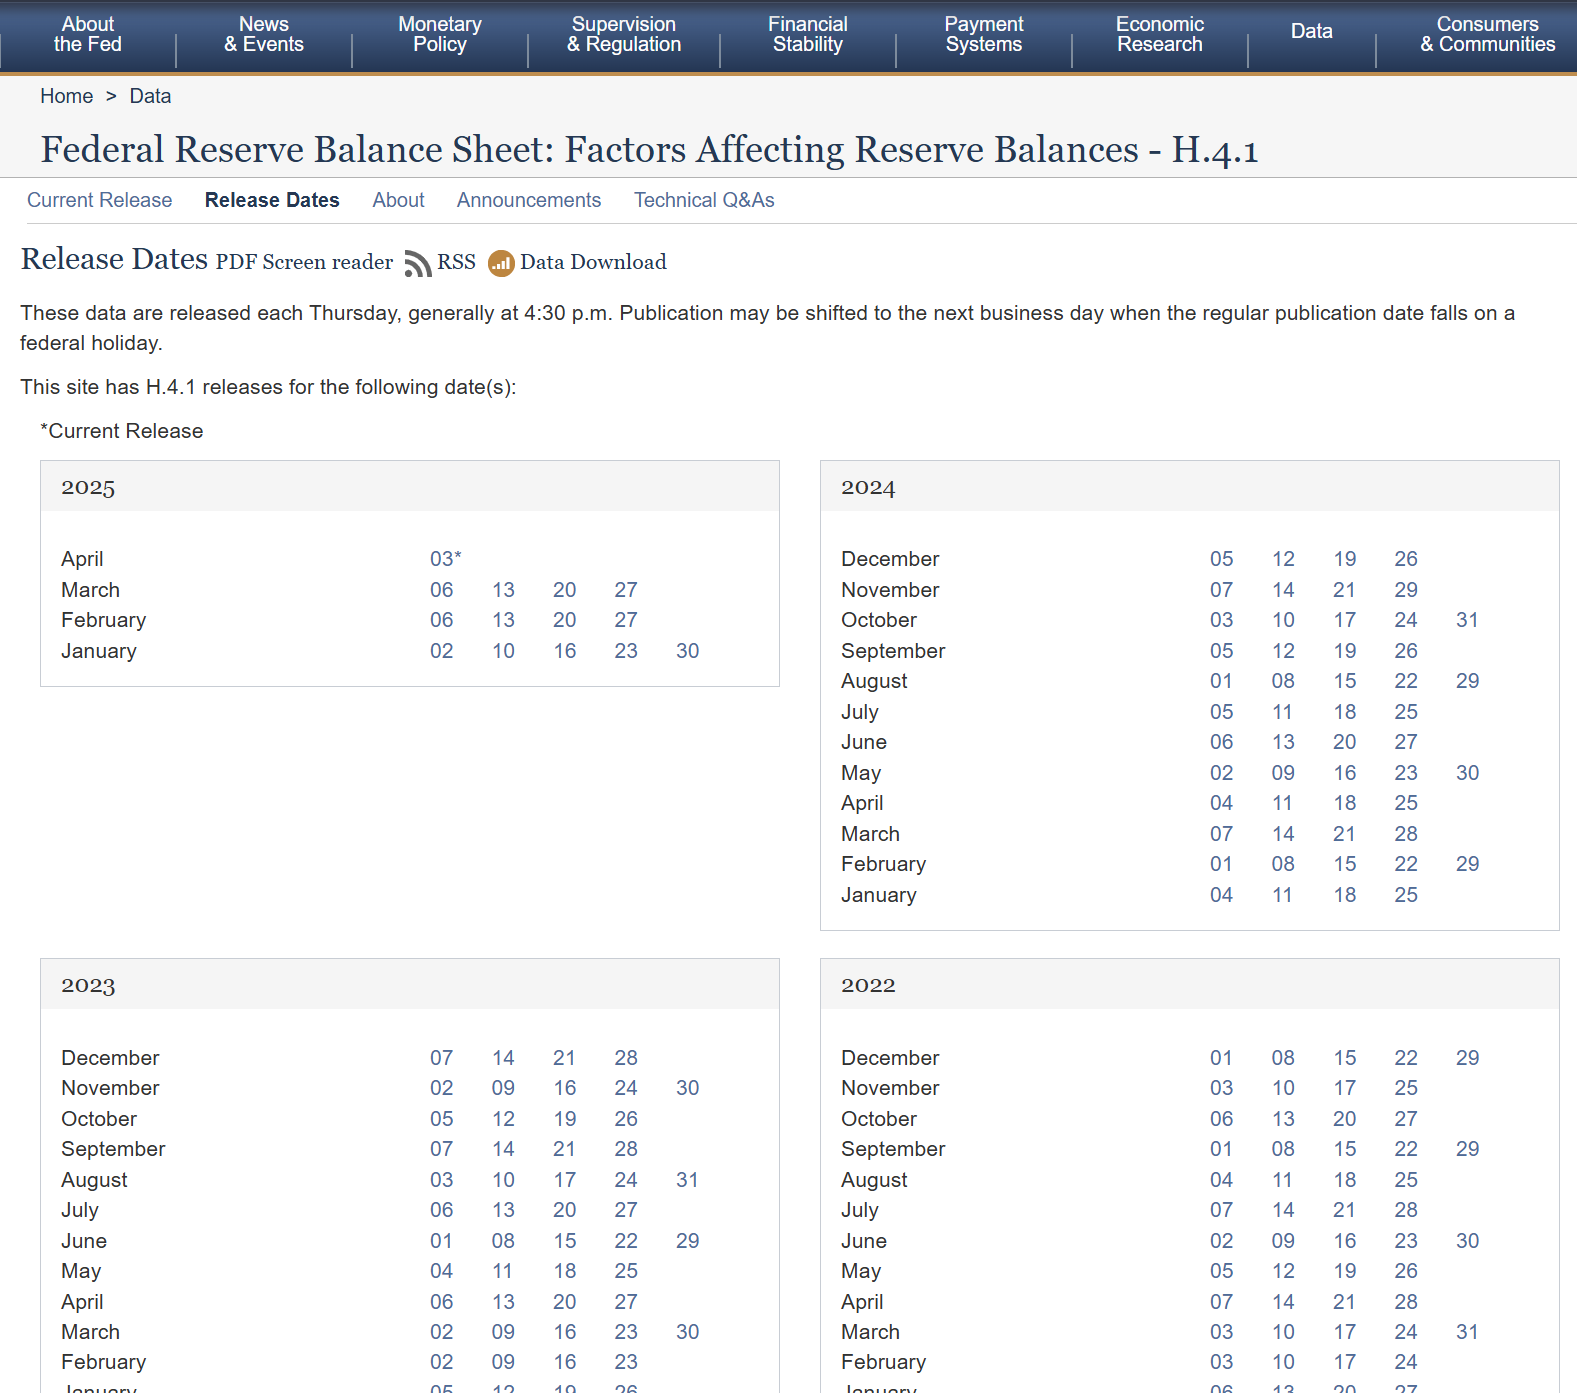Switch to the Current Release tab

coord(100,200)
